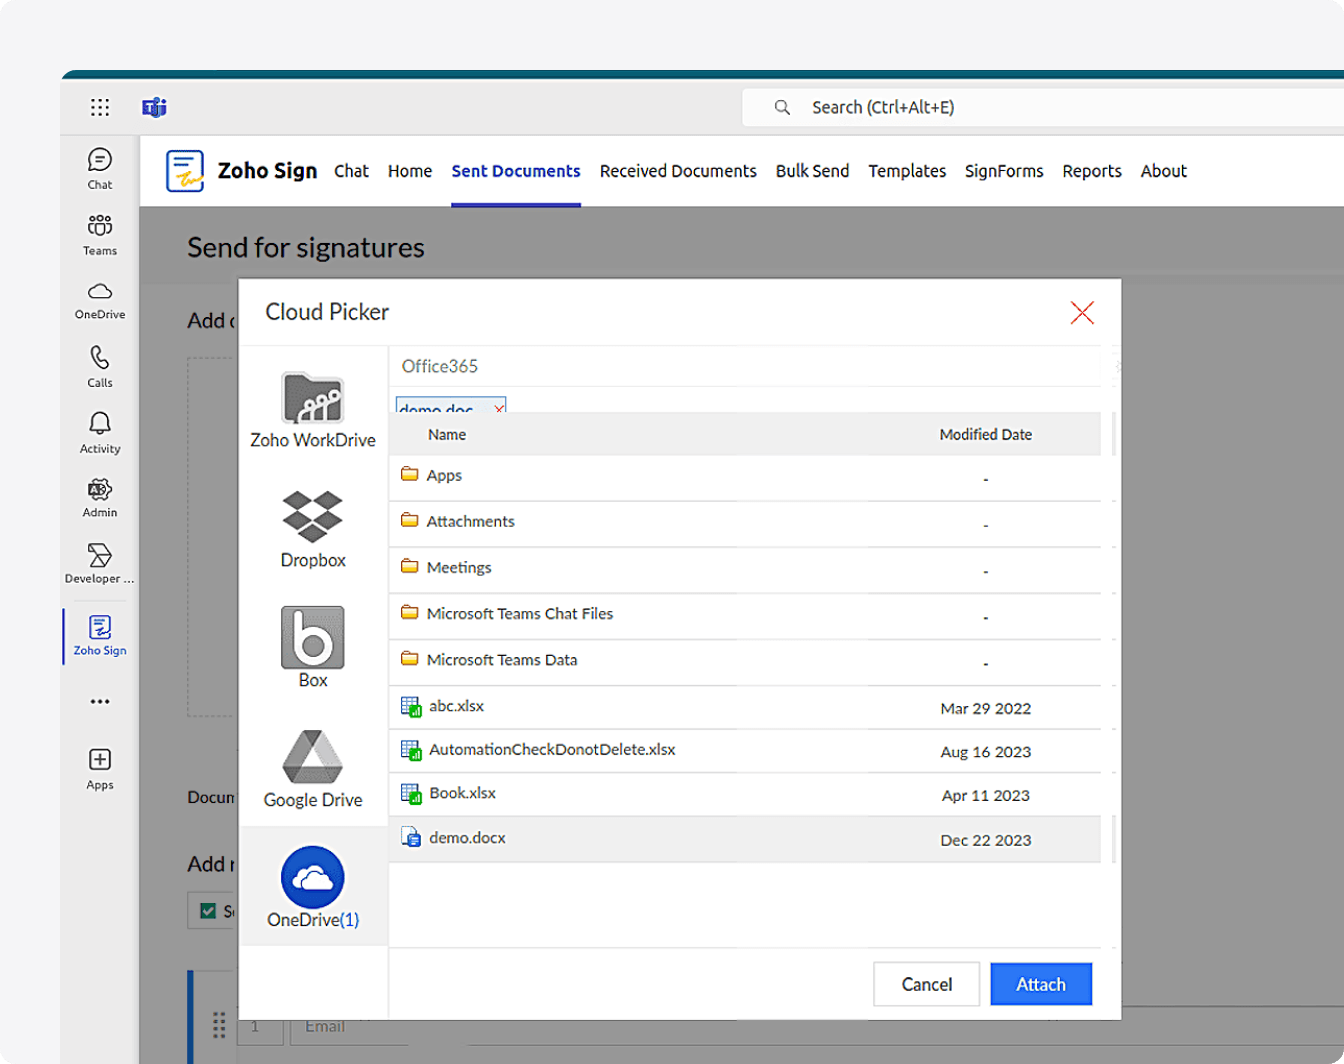This screenshot has width=1344, height=1064.
Task: Open OneDrive in Teams sidebar
Action: coord(100,300)
